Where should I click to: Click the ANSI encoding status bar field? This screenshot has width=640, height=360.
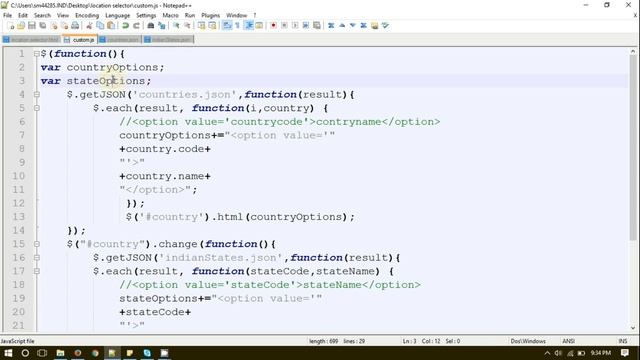point(569,341)
